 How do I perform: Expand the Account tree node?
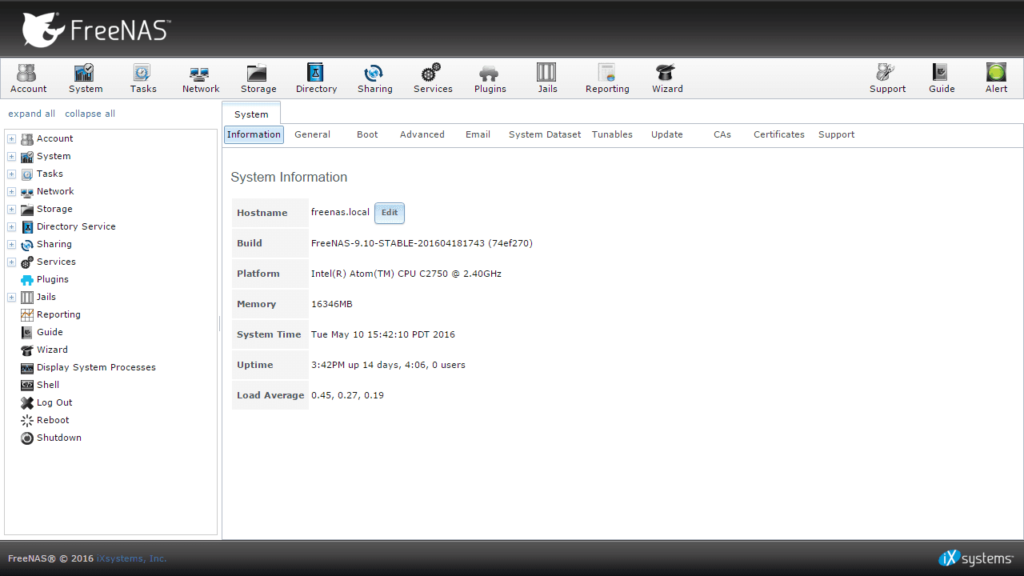coord(12,138)
